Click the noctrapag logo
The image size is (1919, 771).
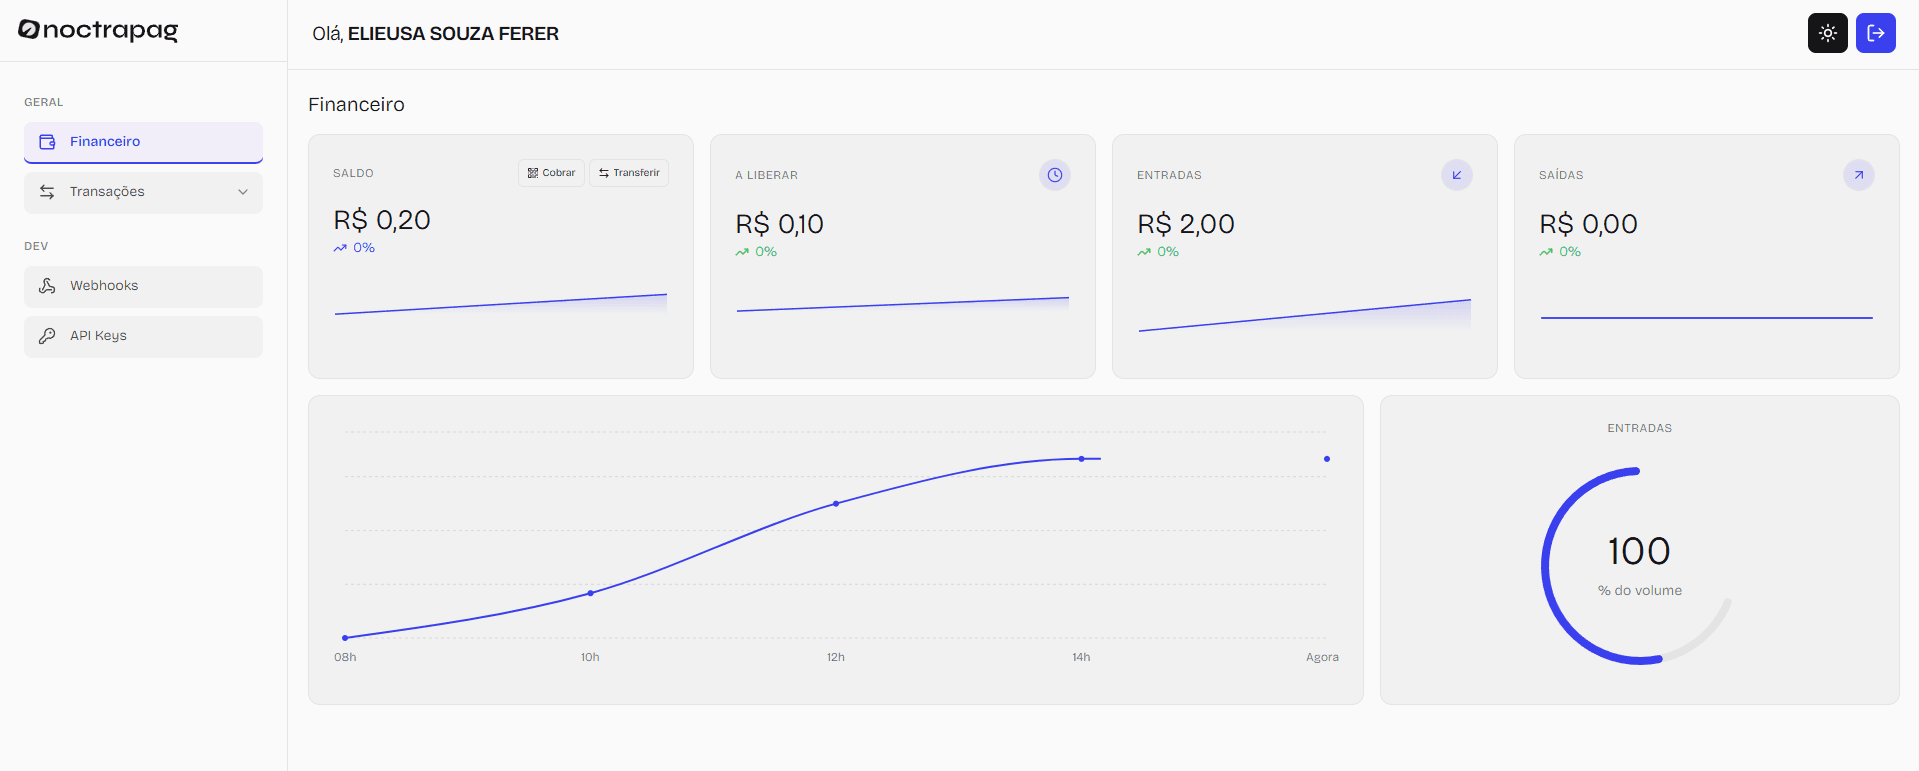(x=98, y=30)
